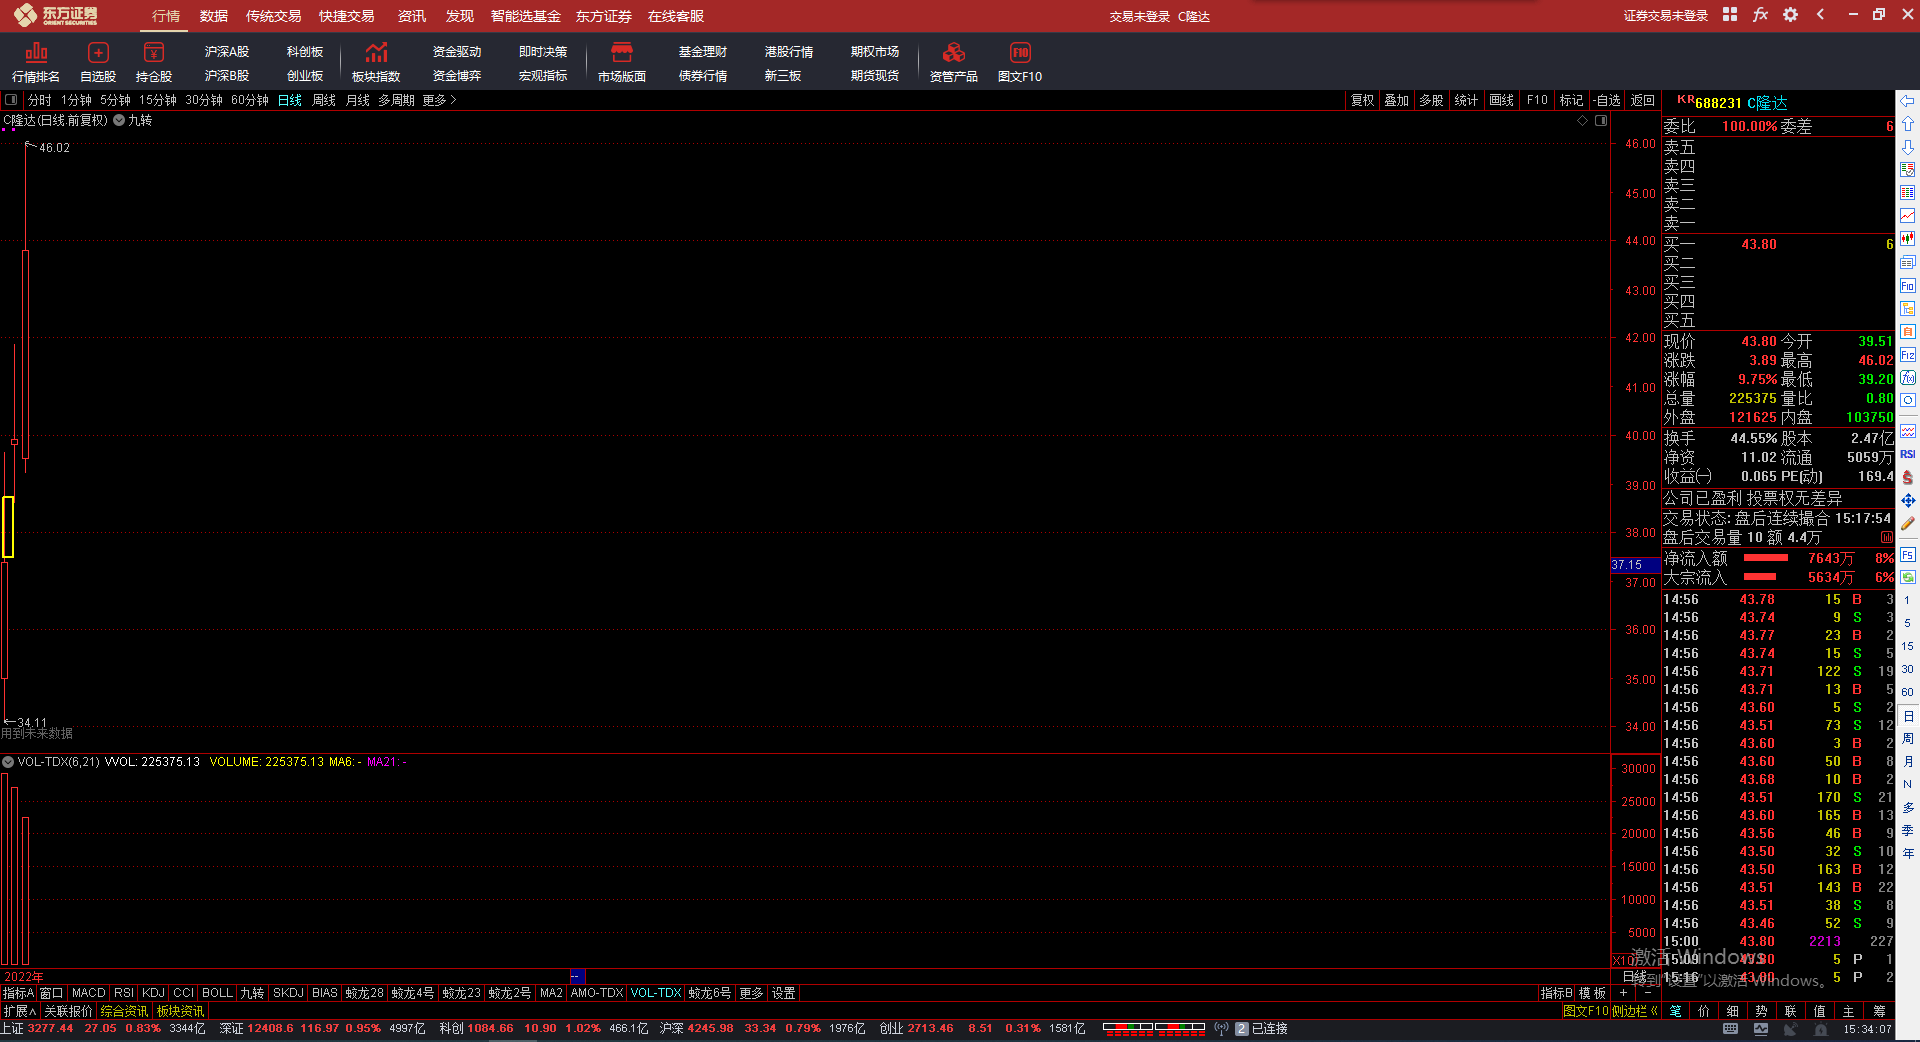The height and width of the screenshot is (1042, 1920).
Task: Click the back chevron in title bar
Action: (x=1820, y=15)
